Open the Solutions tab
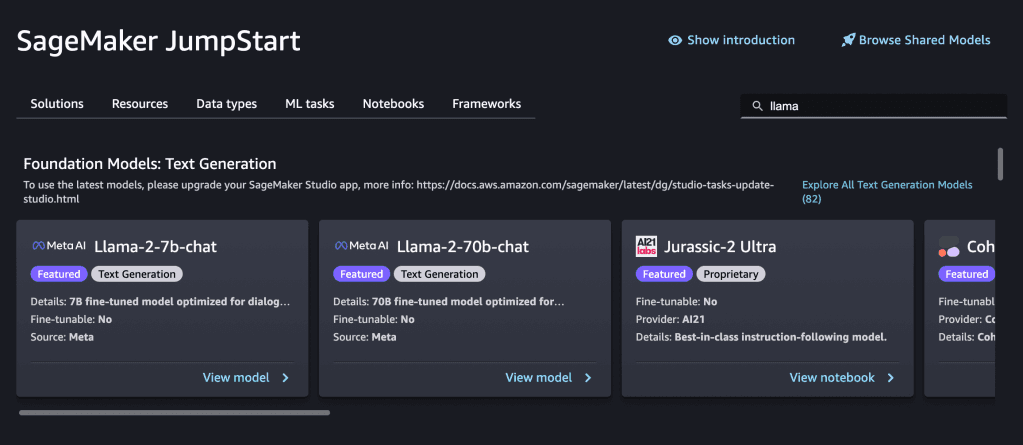Screen dimensions: 1023x445 pyautogui.click(x=57, y=104)
